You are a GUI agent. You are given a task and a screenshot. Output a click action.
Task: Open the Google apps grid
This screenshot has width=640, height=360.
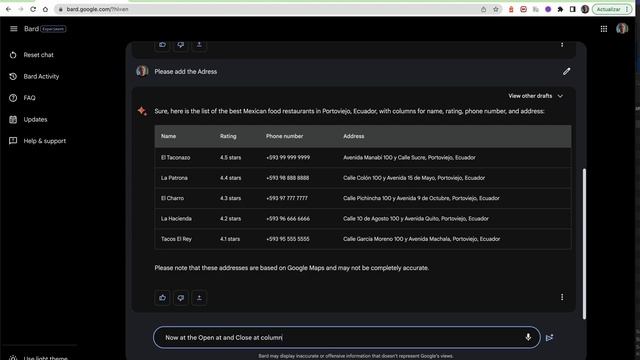point(604,29)
